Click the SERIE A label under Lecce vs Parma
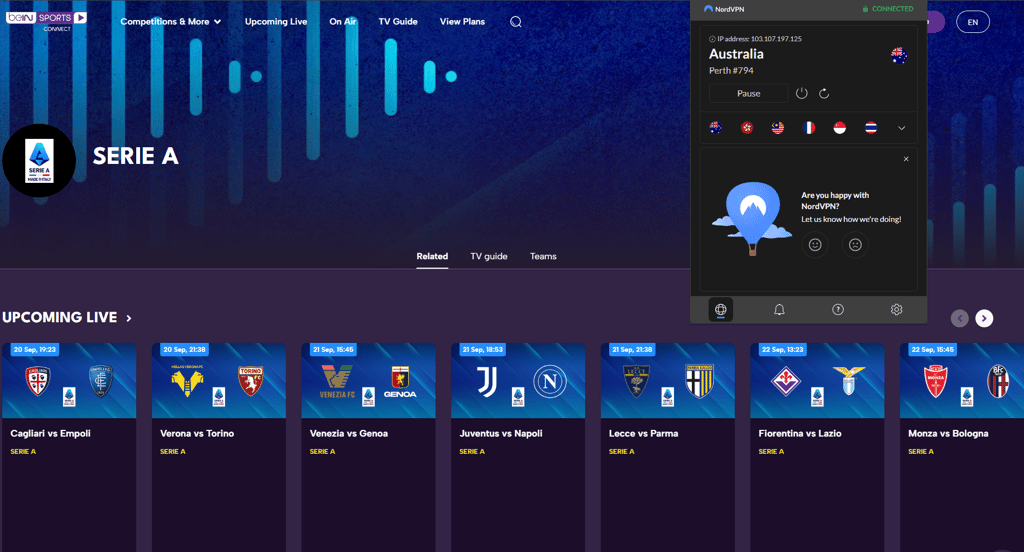1024x552 pixels. (622, 451)
